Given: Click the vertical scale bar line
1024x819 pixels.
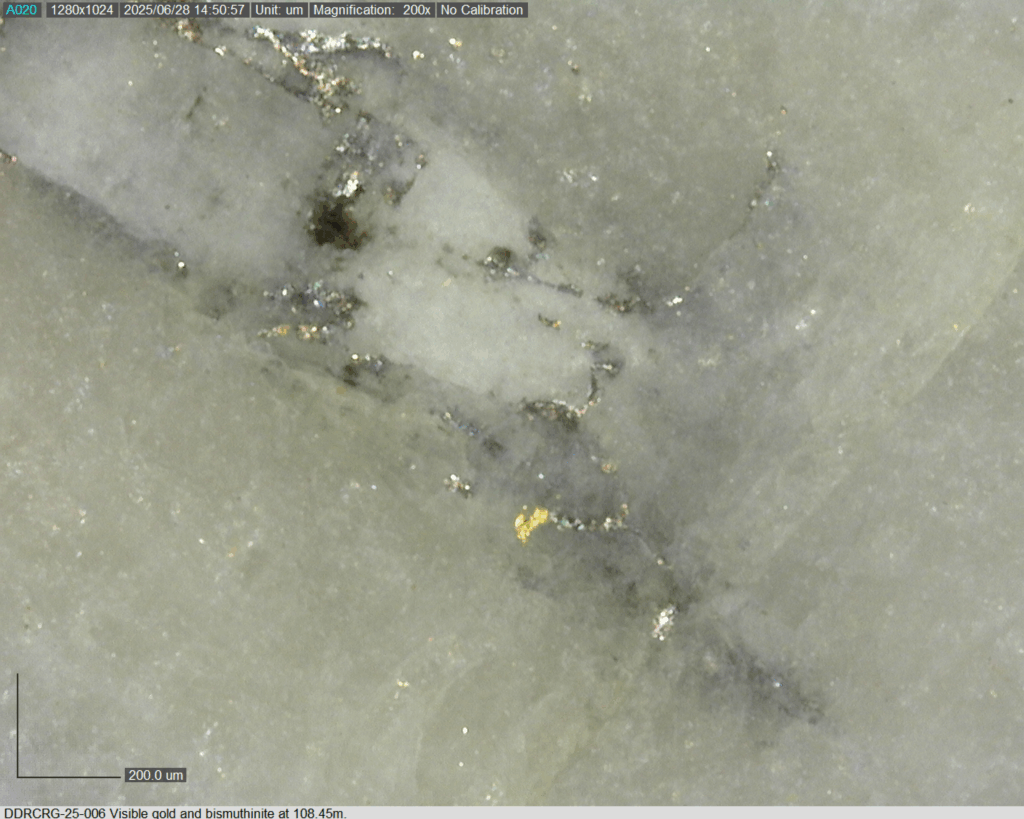Looking at the screenshot, I should (x=17, y=725).
